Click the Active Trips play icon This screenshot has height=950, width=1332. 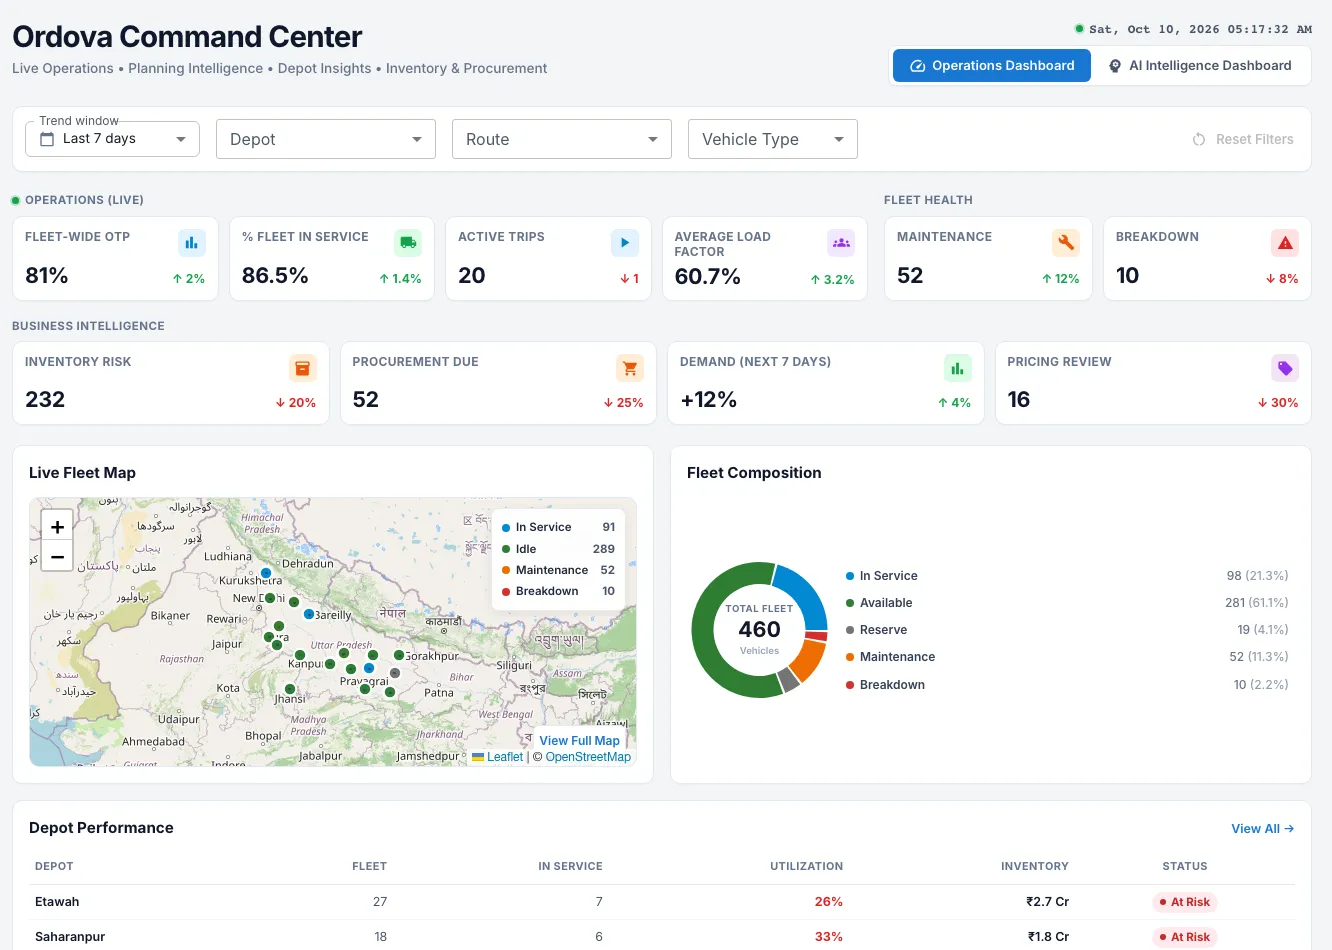625,242
